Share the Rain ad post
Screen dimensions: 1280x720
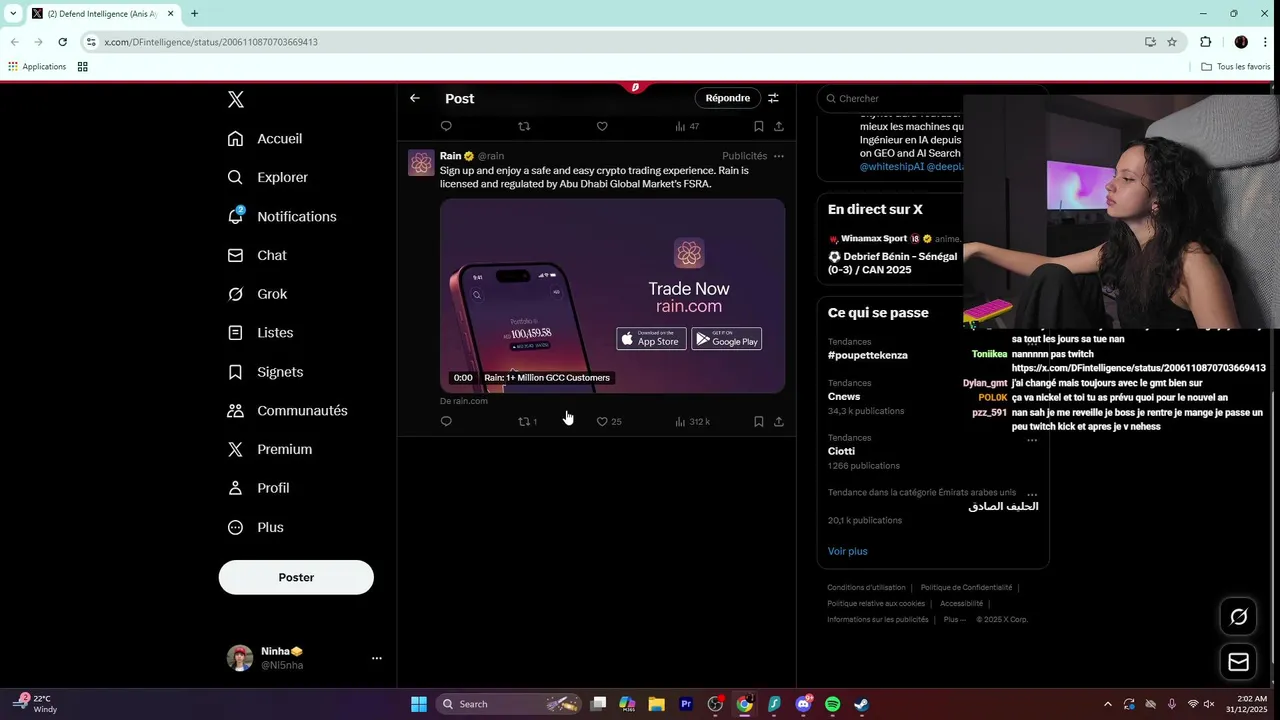click(779, 421)
